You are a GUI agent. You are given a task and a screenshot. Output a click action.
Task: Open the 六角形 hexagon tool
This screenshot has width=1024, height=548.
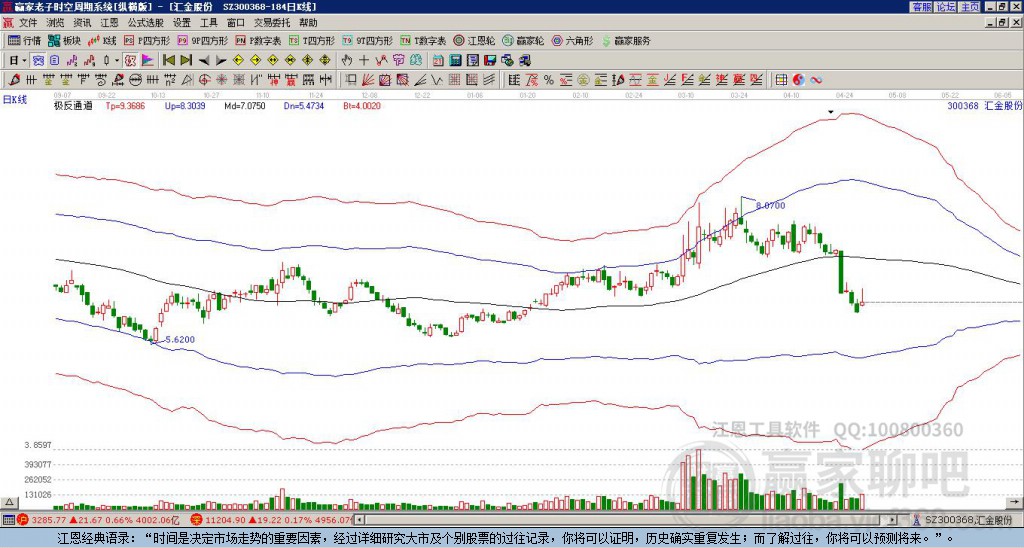(x=572, y=40)
